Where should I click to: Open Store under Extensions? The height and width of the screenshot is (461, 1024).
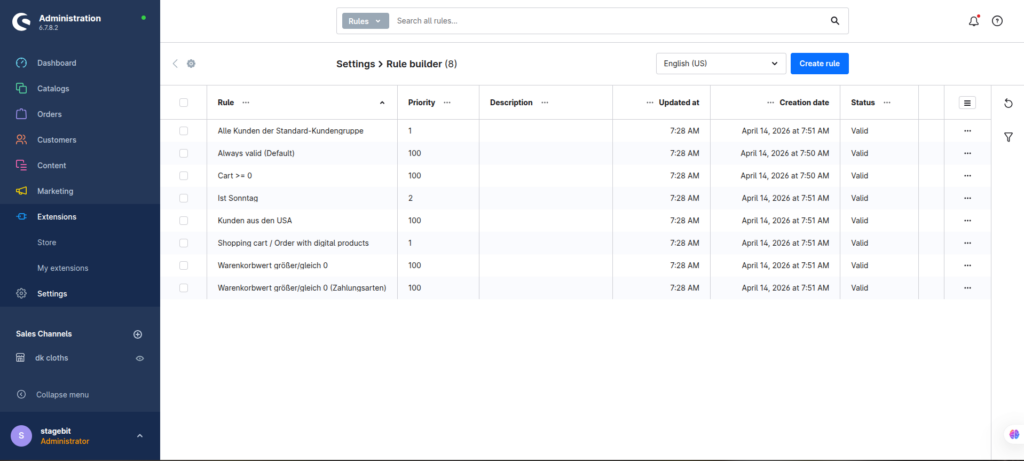tap(47, 242)
